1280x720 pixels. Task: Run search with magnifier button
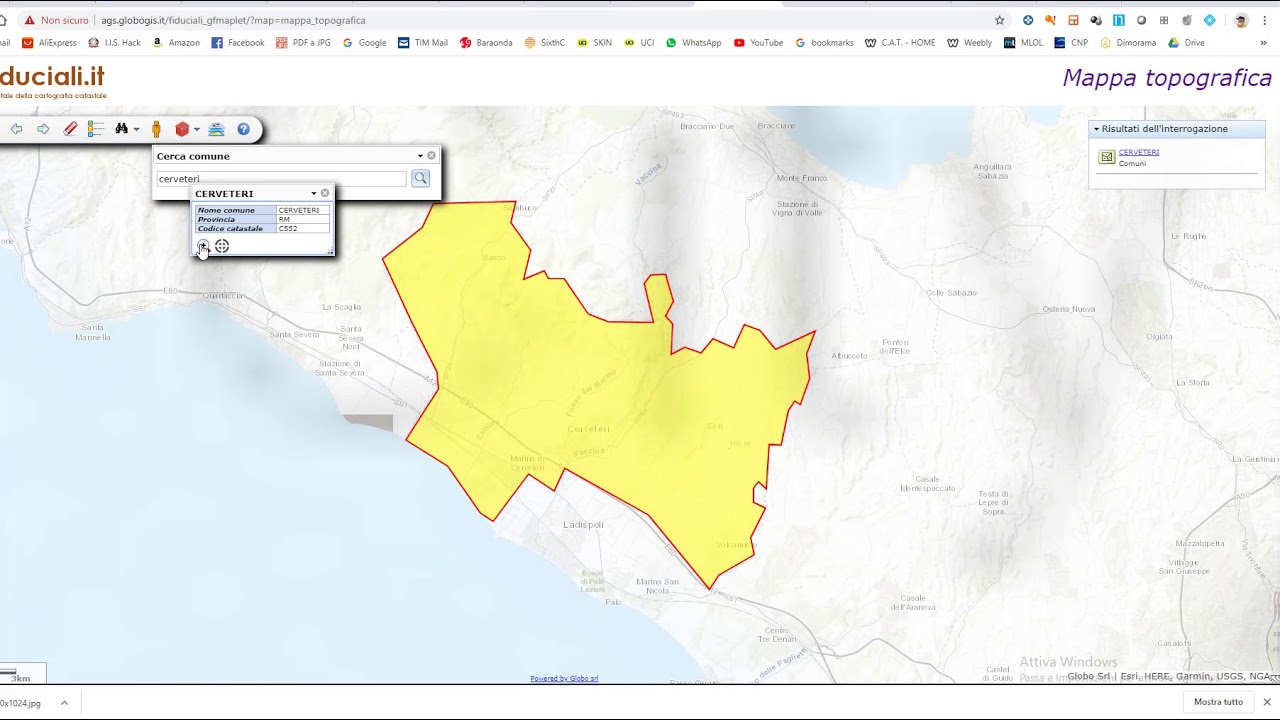[420, 178]
